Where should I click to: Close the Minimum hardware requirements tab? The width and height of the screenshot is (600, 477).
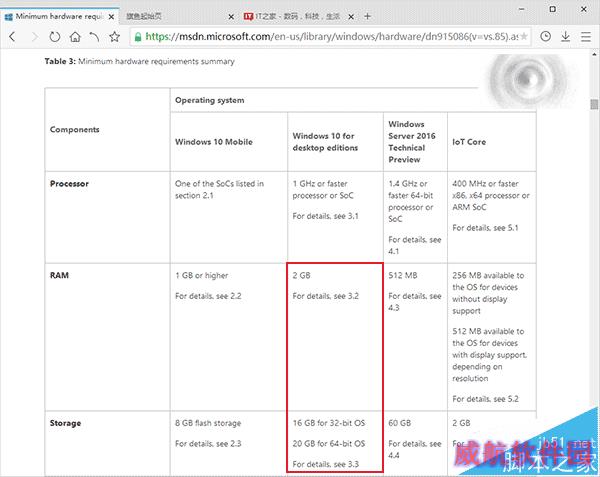coord(111,17)
